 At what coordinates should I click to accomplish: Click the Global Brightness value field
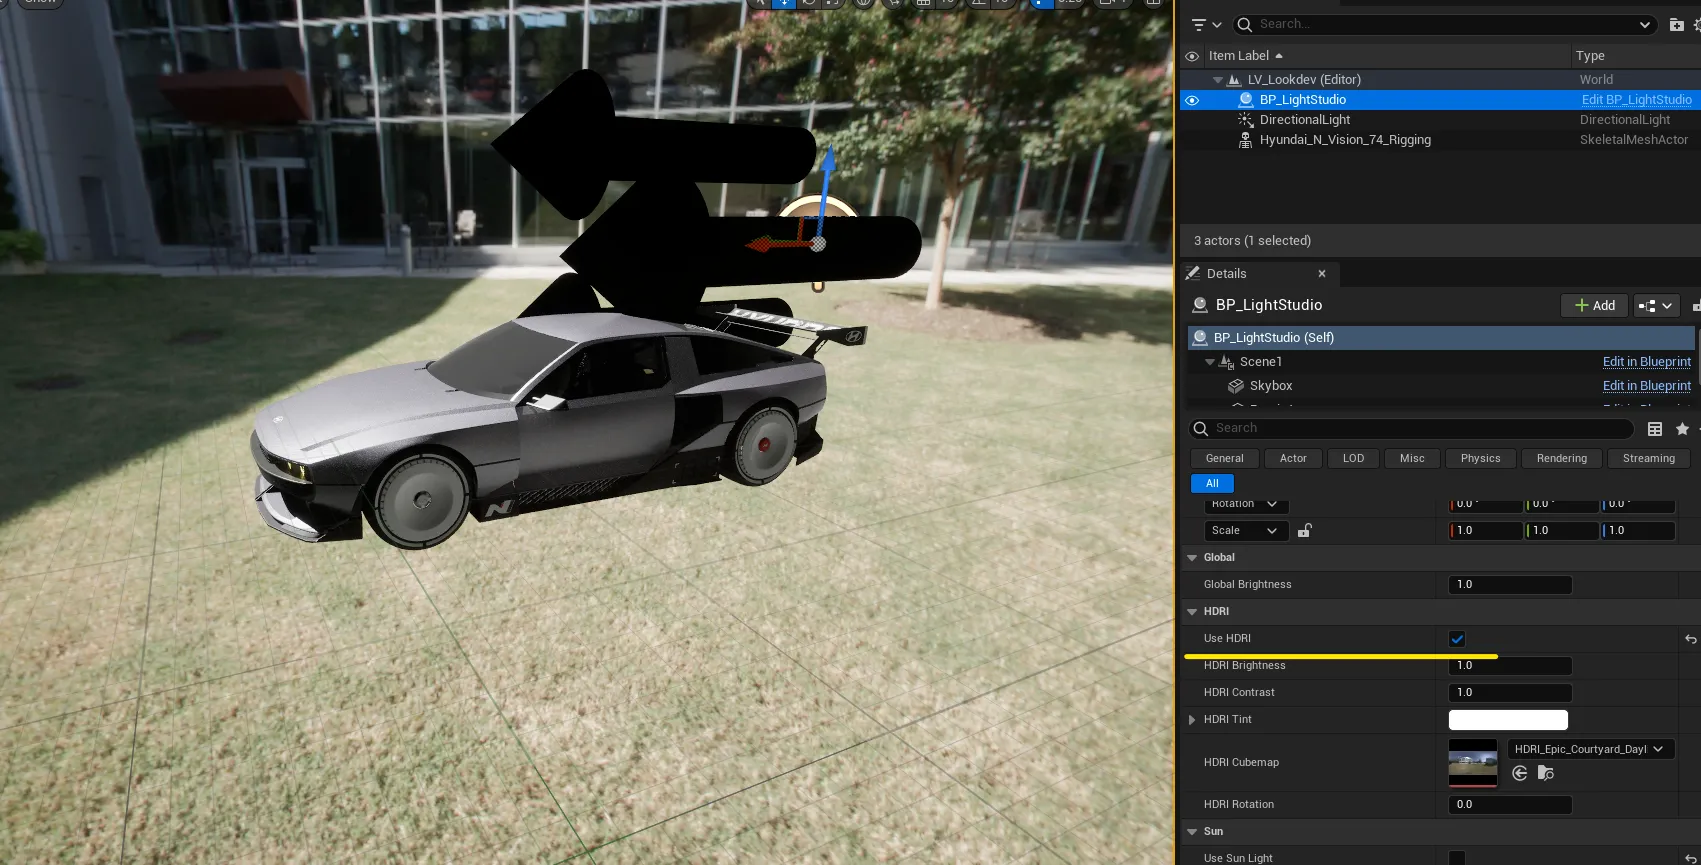(1510, 585)
